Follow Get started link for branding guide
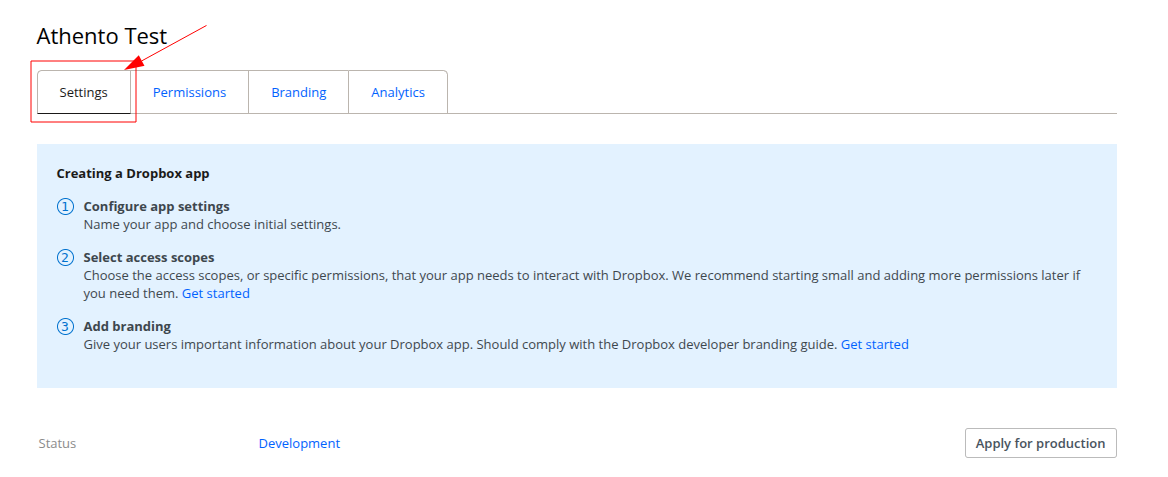This screenshot has width=1168, height=477. pyautogui.click(x=874, y=345)
